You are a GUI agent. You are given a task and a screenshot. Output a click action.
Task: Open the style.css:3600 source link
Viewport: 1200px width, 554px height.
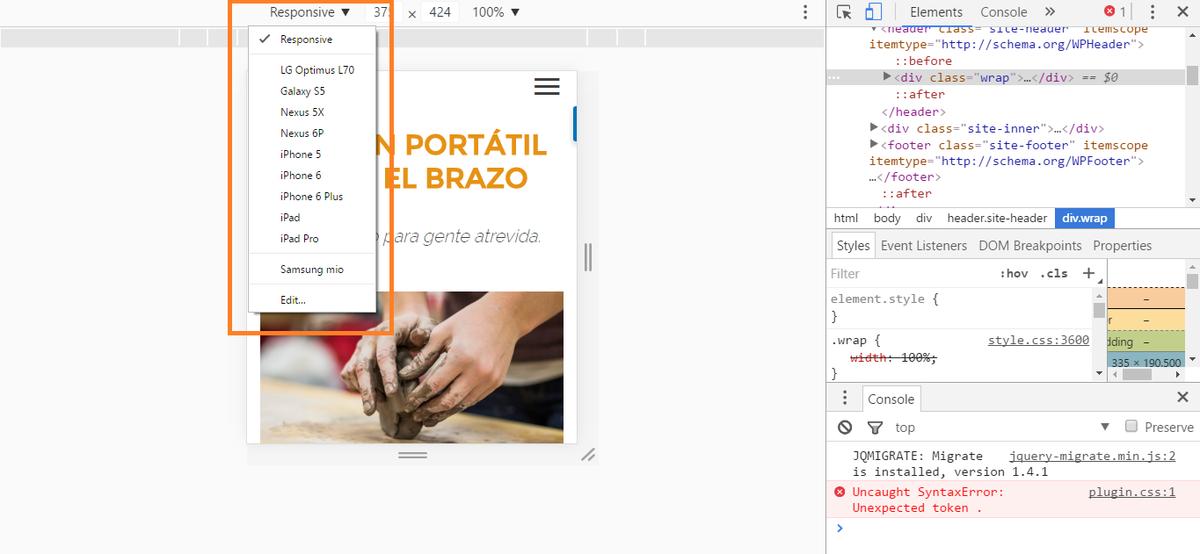coord(1038,340)
